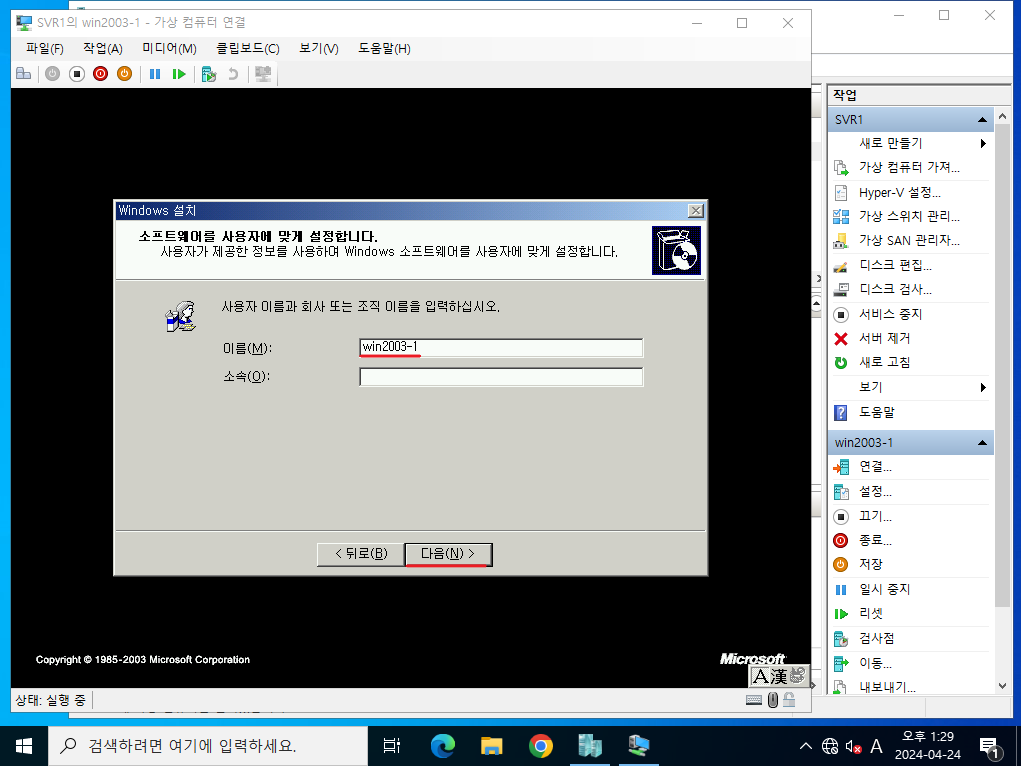Click the Hyper-V VM connection taskbar icon
Screen dimensions: 1021x766
(x=639, y=746)
